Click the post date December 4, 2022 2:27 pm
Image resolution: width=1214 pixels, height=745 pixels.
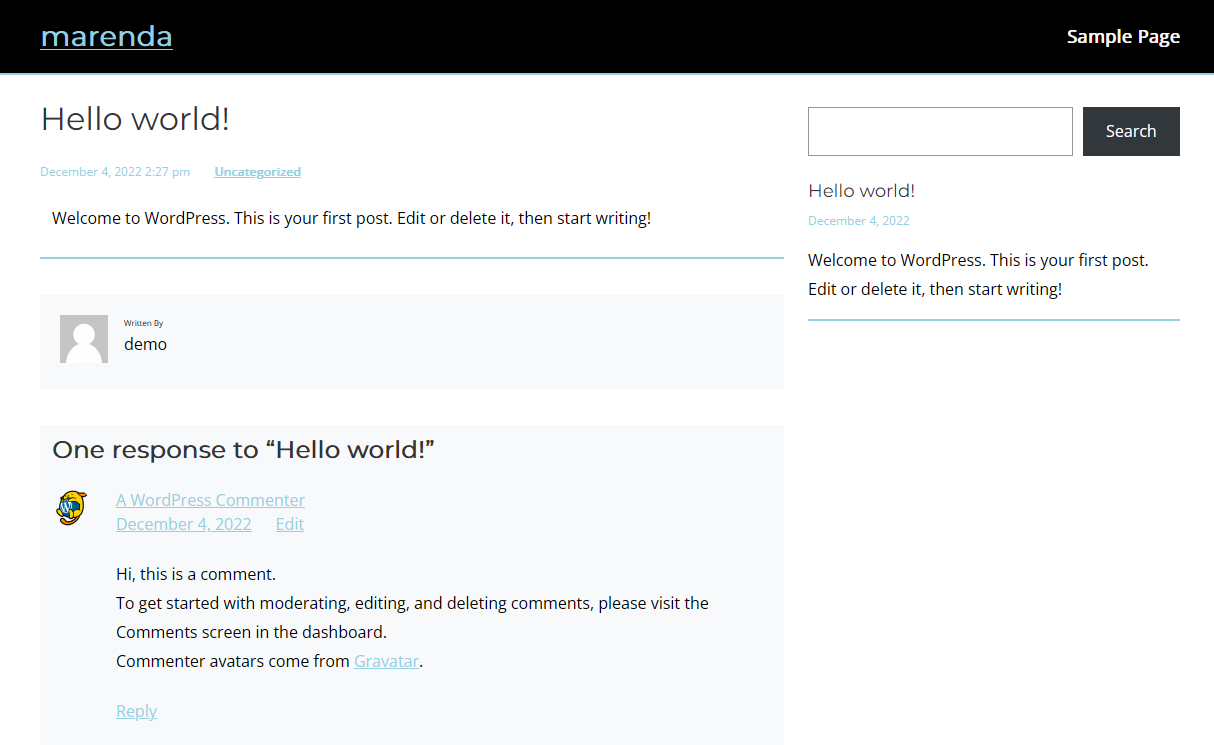(115, 172)
